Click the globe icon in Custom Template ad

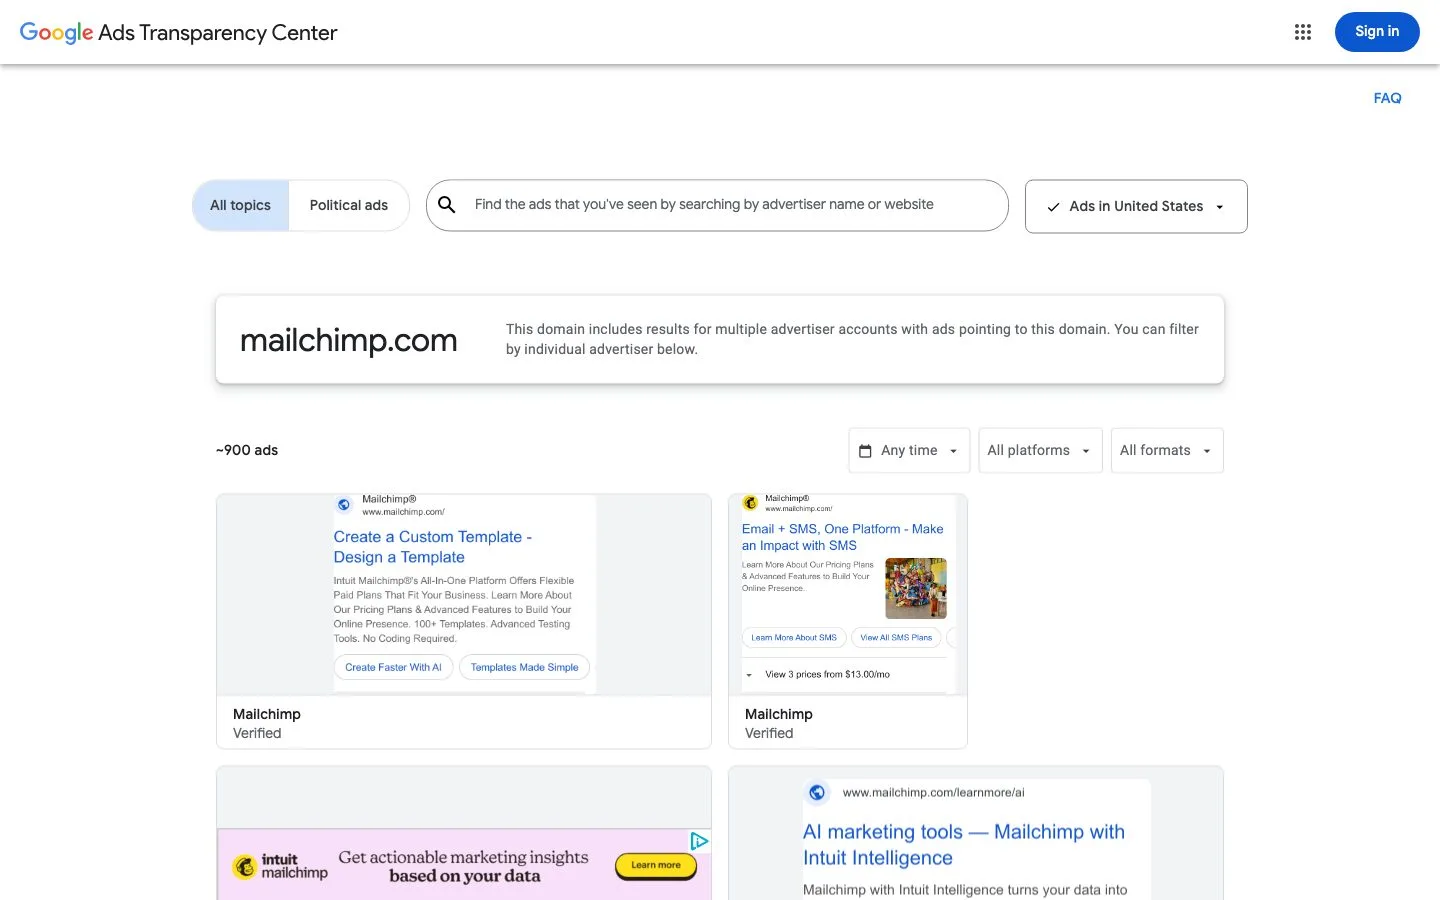coord(344,505)
